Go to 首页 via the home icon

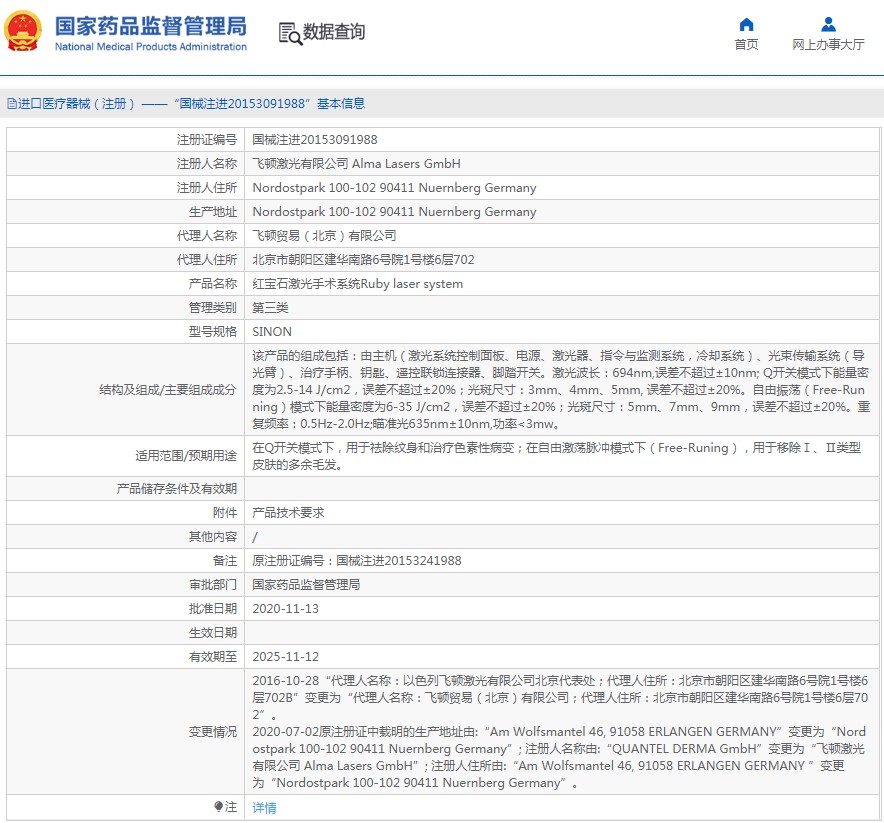coord(746,24)
